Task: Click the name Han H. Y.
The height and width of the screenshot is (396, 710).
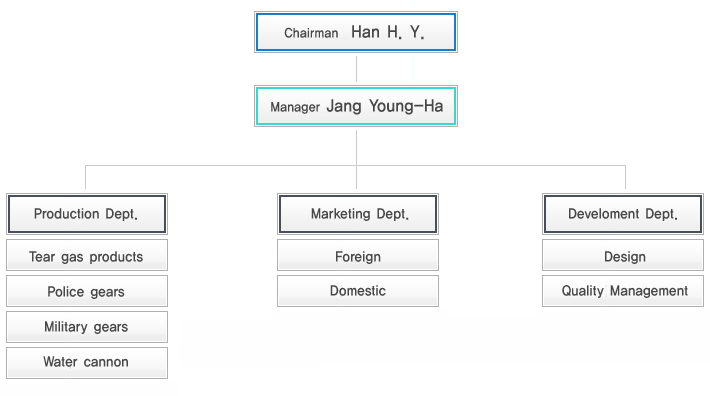Action: click(388, 32)
